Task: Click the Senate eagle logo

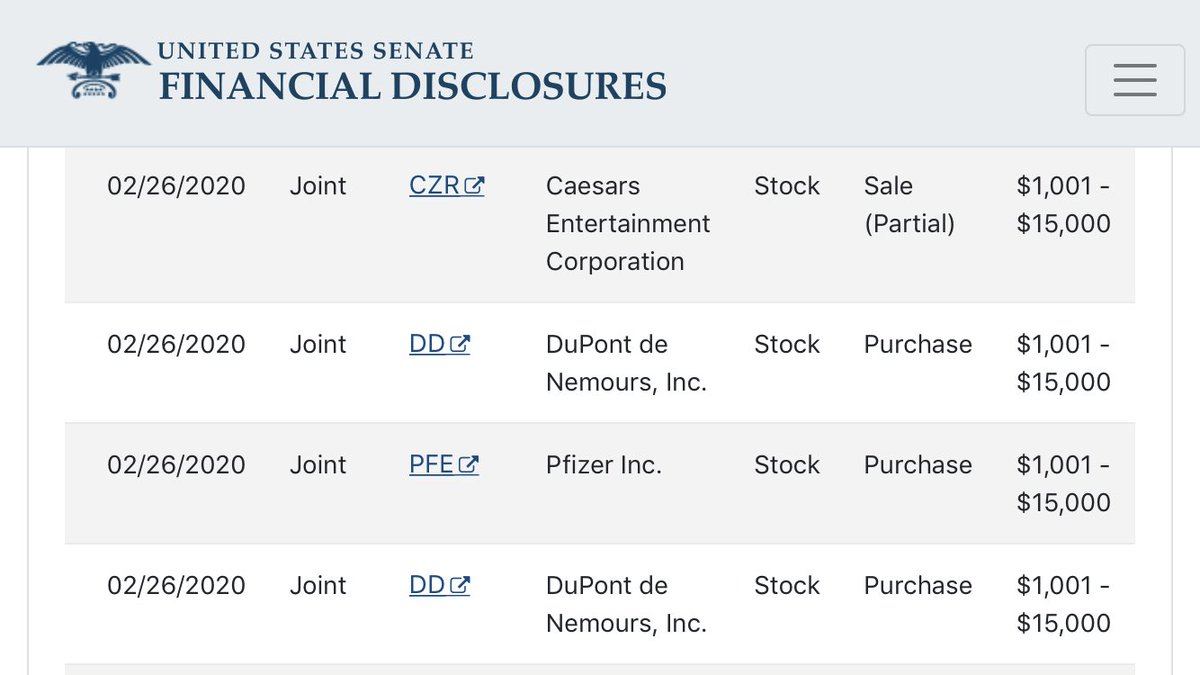Action: pyautogui.click(x=92, y=71)
